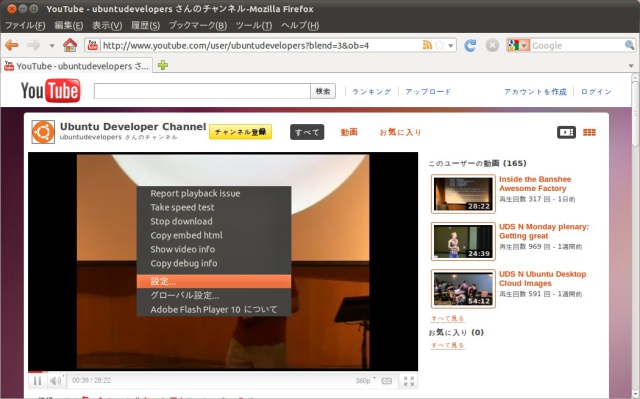Image resolution: width=640 pixels, height=399 pixels.
Task: Open the 表示(V) menu
Action: click(107, 25)
